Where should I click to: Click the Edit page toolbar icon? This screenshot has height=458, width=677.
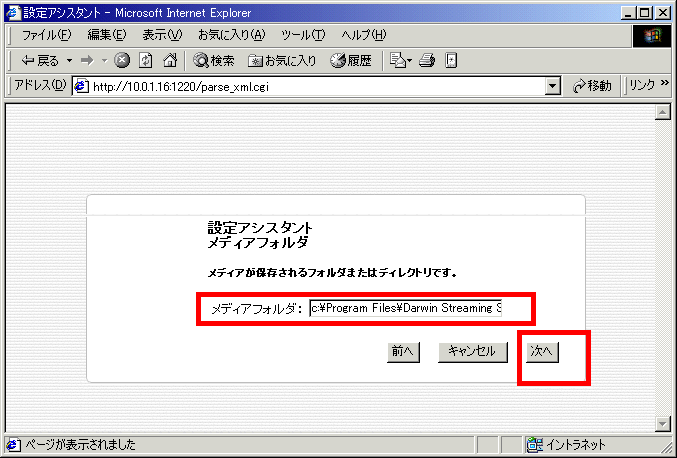tap(451, 61)
